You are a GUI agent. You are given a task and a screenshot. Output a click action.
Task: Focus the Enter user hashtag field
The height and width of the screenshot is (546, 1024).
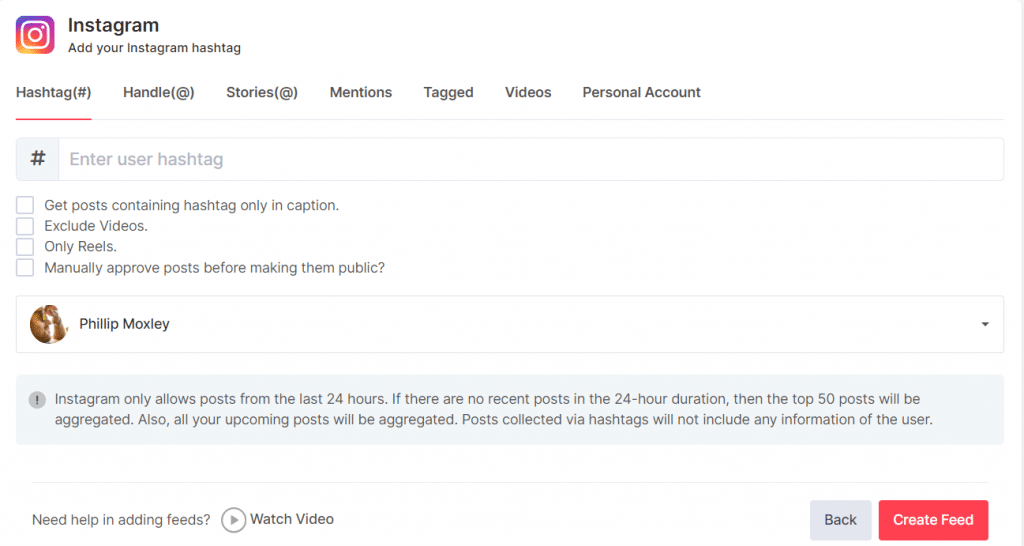pyautogui.click(x=530, y=159)
